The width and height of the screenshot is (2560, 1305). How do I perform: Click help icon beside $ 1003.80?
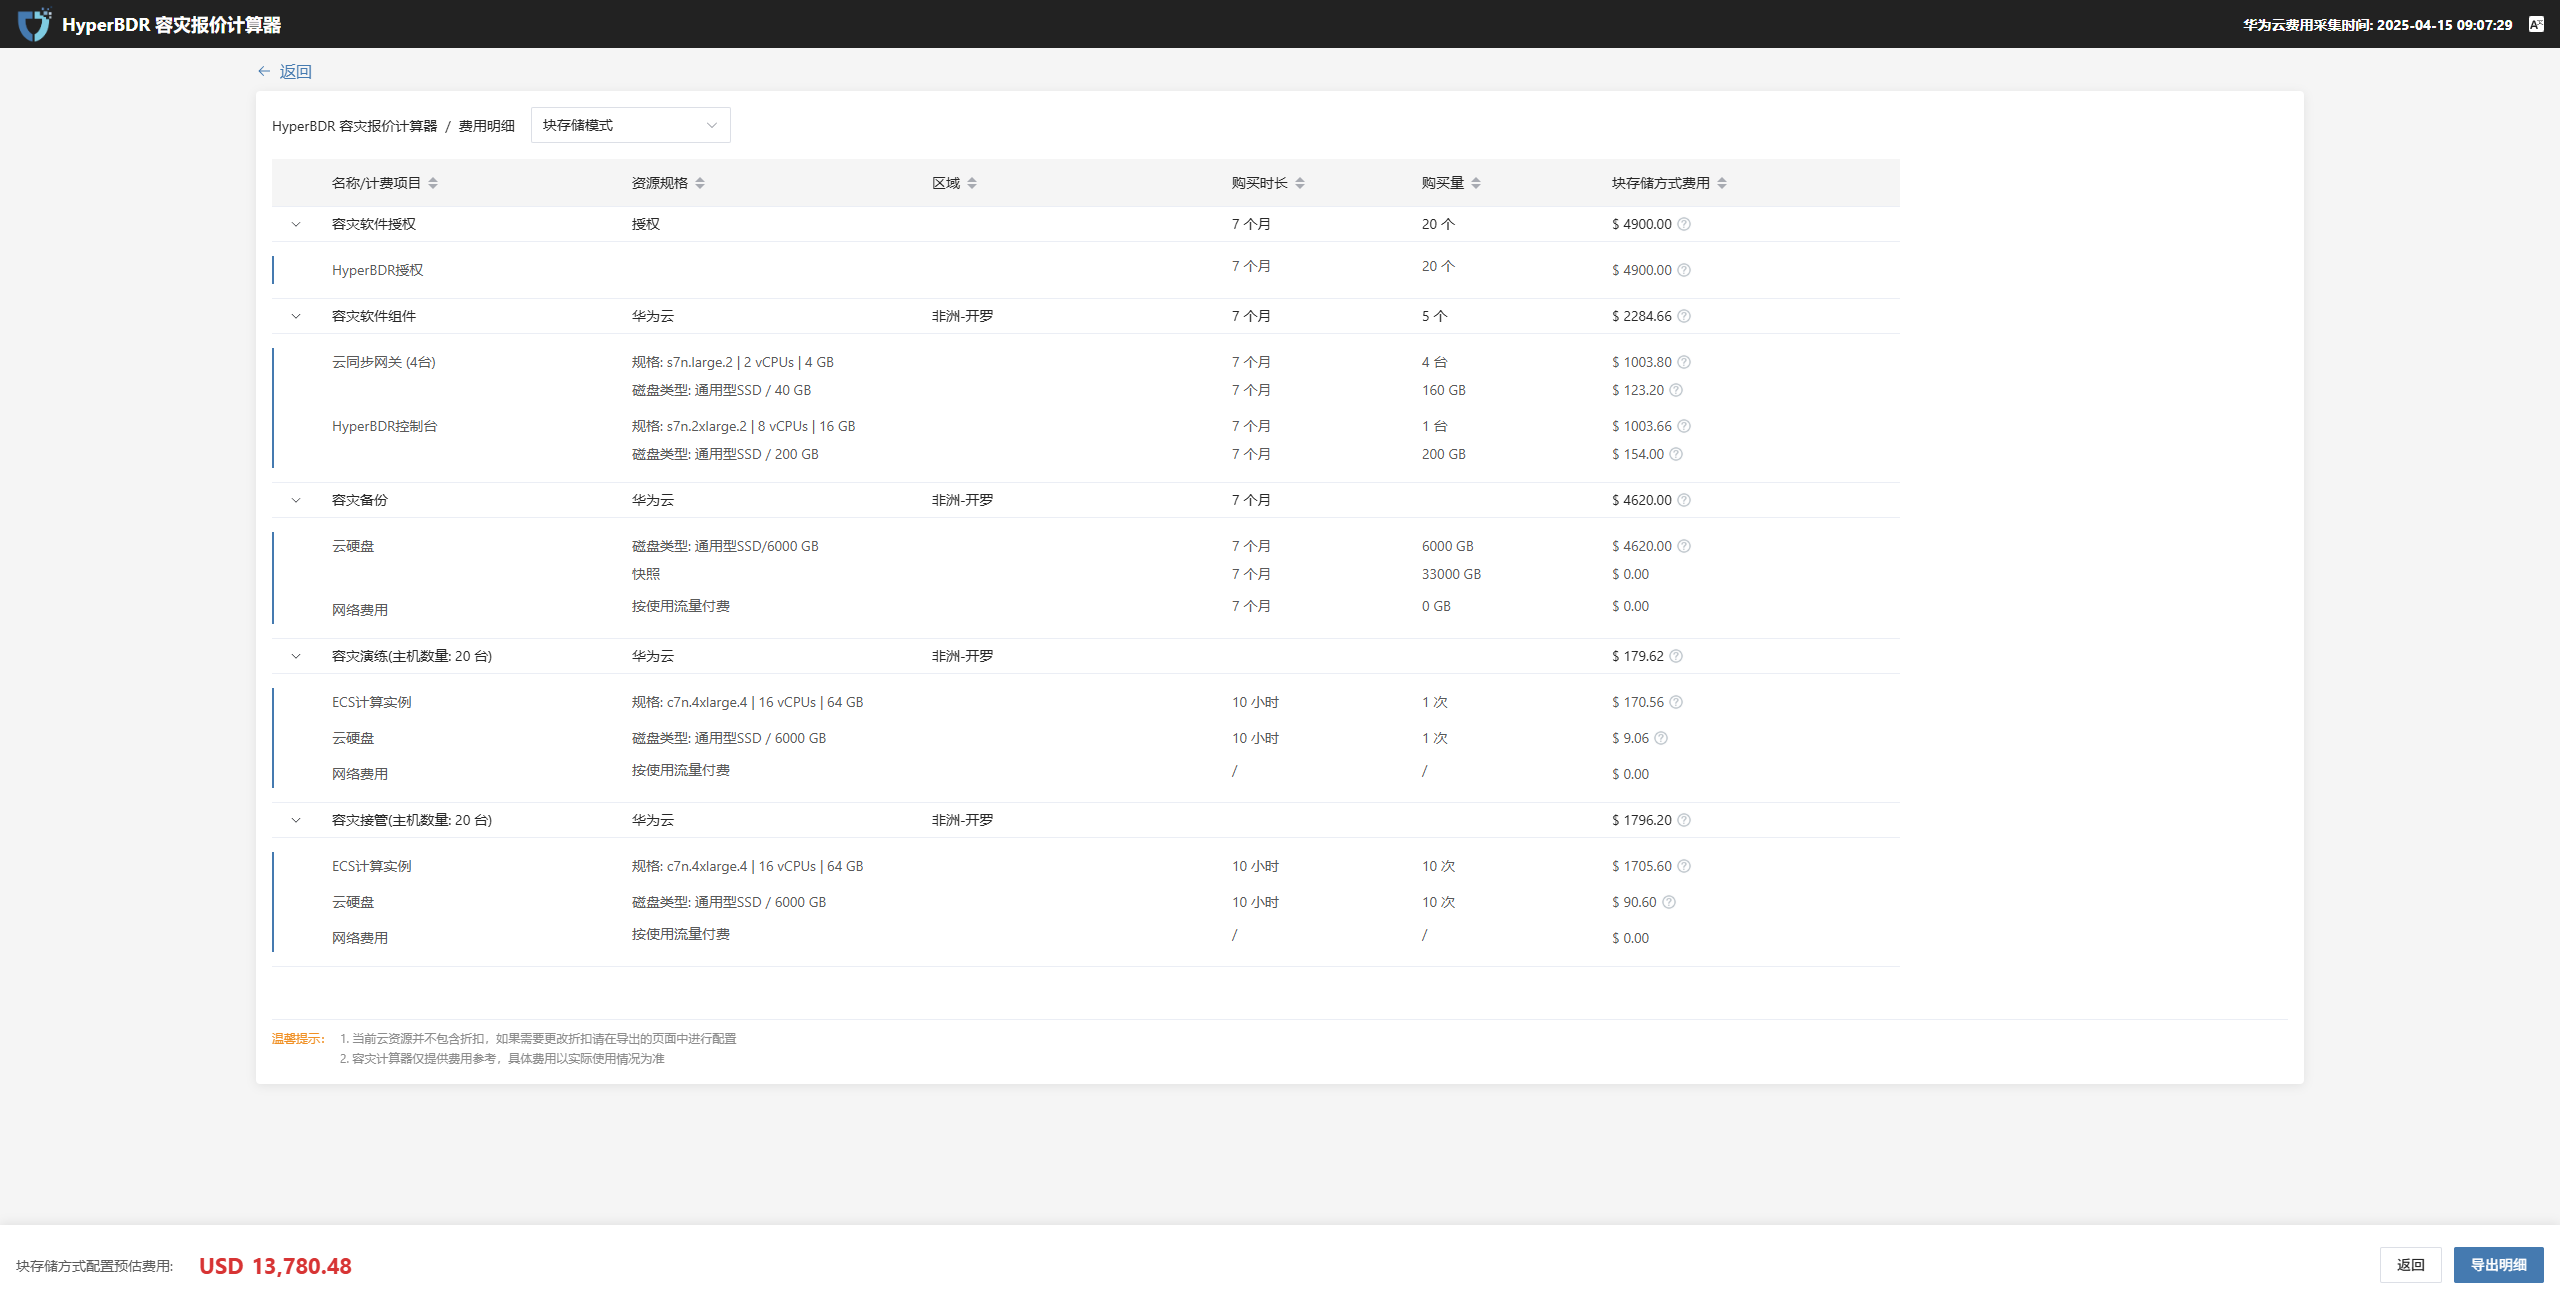1684,362
